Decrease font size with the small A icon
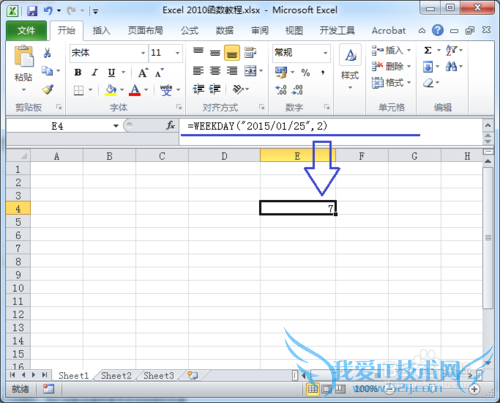 159,72
